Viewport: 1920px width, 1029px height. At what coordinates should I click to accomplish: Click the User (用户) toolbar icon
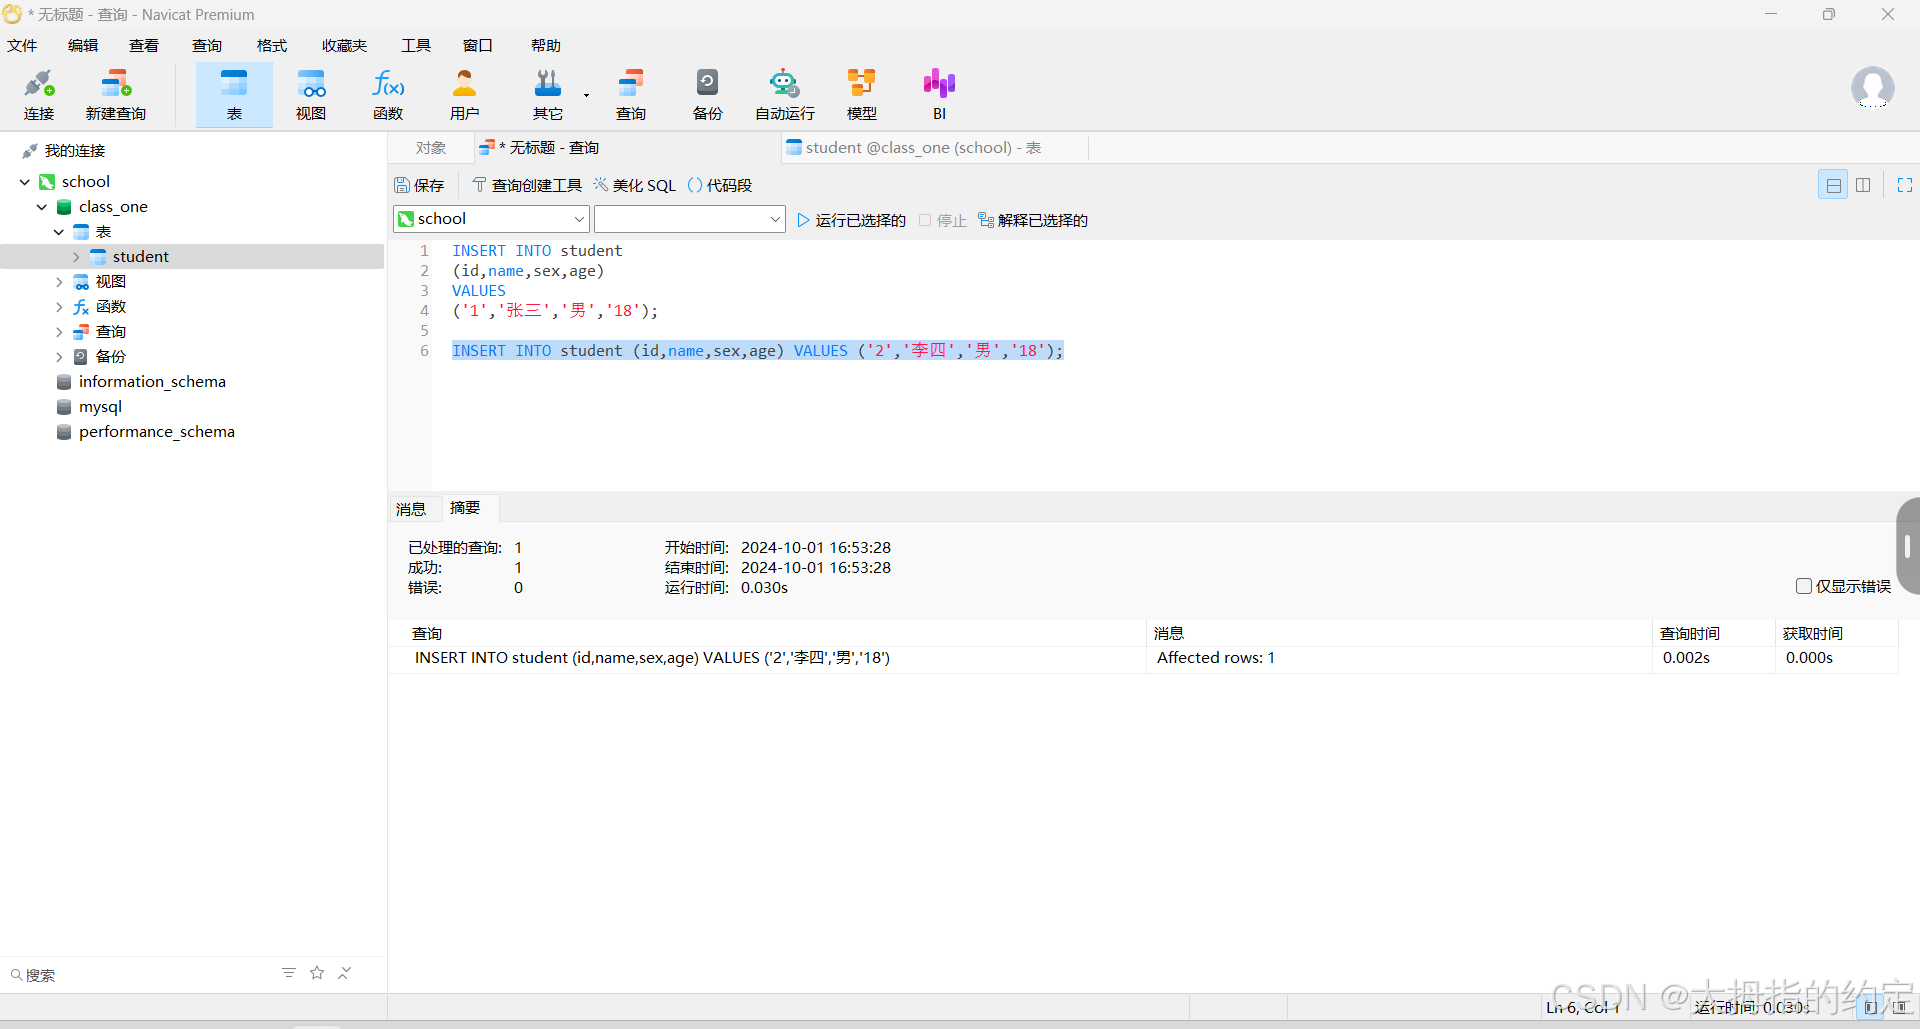tap(465, 95)
